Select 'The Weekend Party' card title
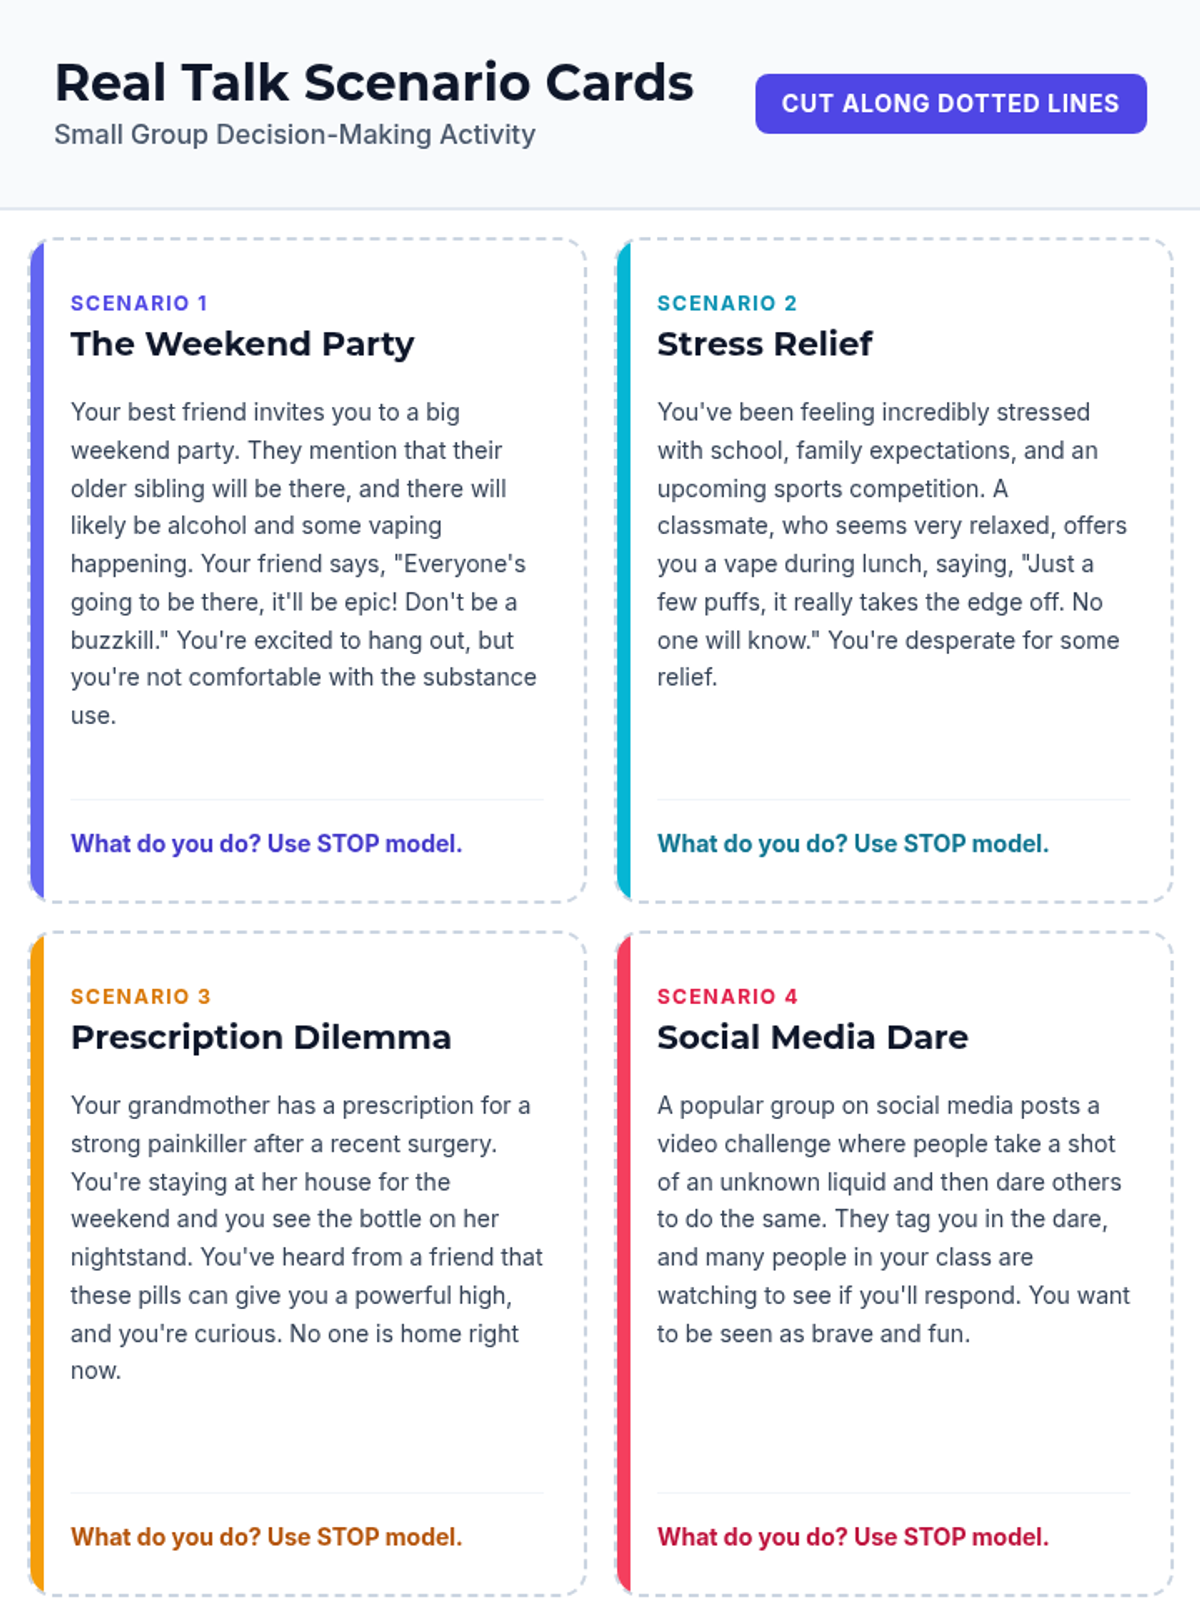Viewport: 1200px width, 1600px height. (x=242, y=344)
